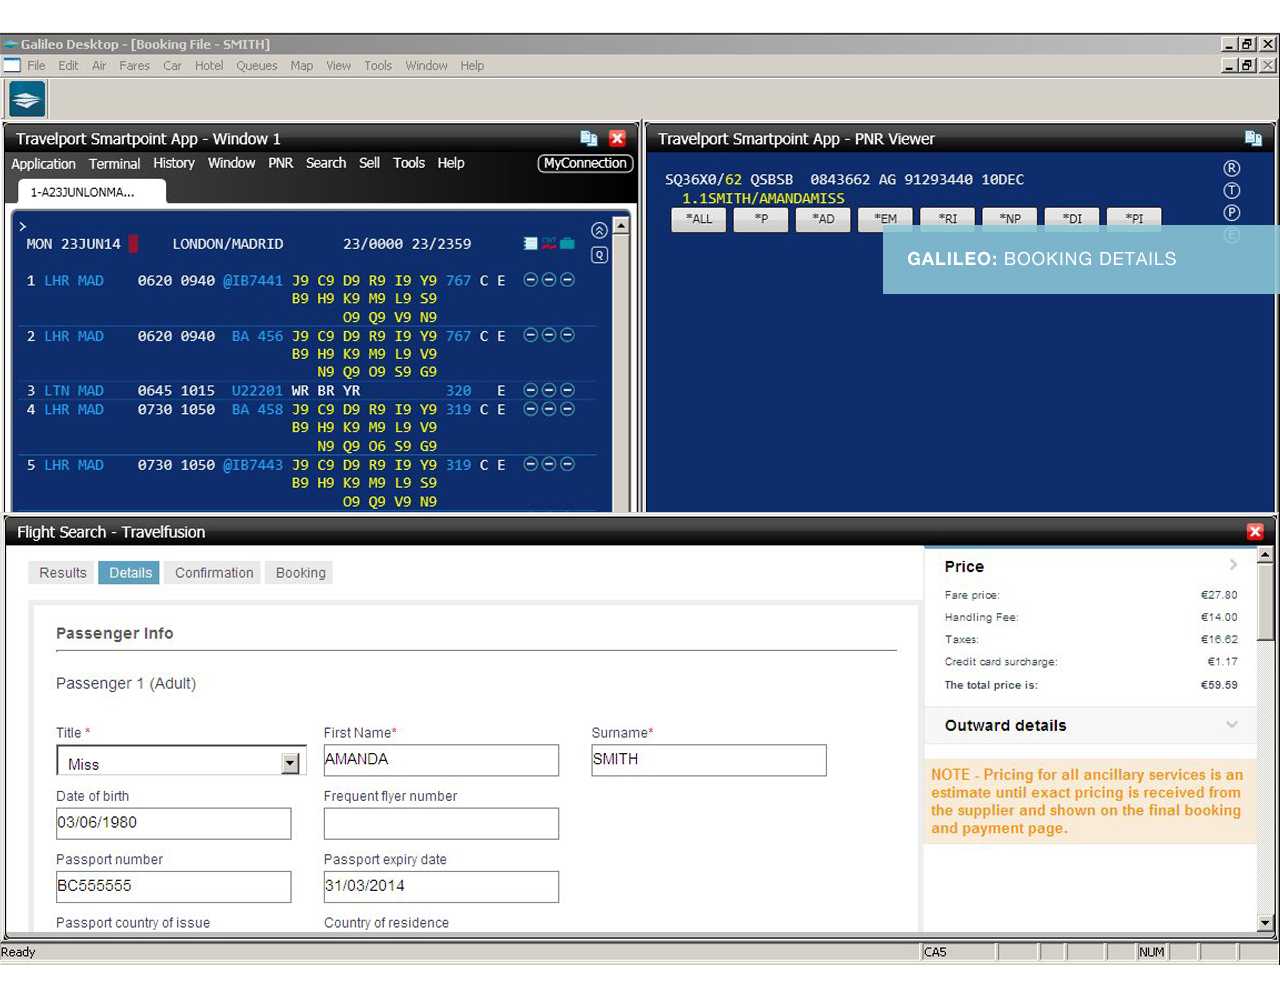This screenshot has width=1280, height=1000.
Task: Click the copy icon in PNR Viewer header
Action: click(1253, 138)
